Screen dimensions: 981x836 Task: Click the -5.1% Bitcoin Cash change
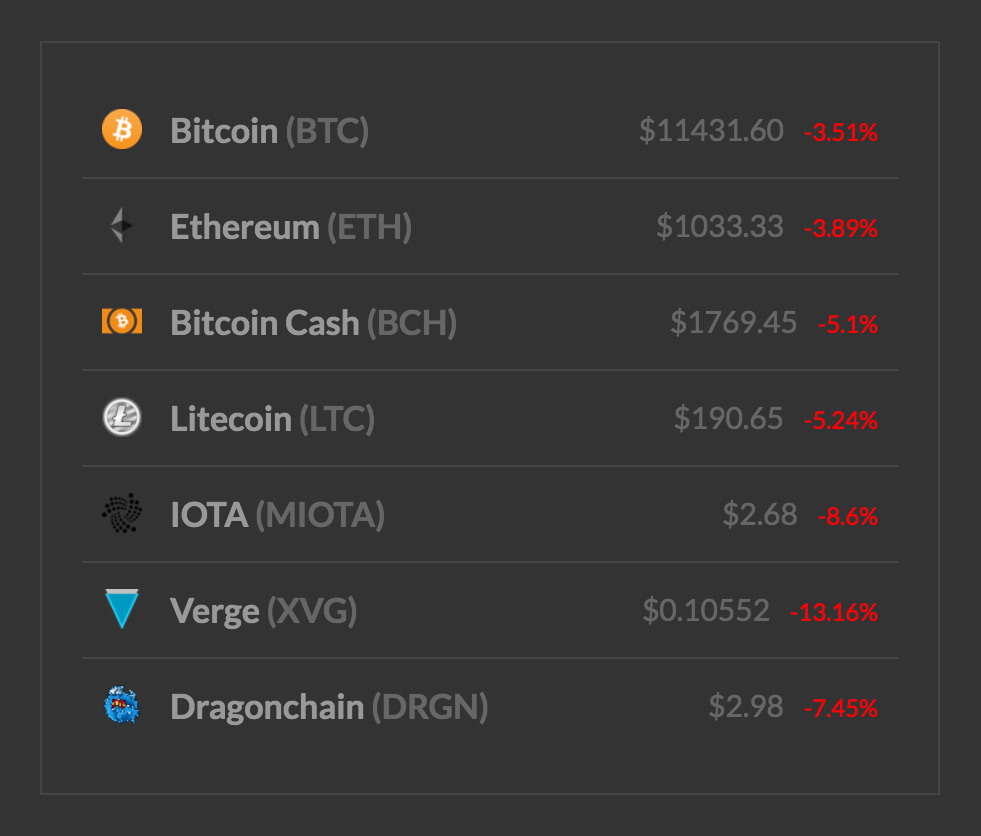(848, 324)
